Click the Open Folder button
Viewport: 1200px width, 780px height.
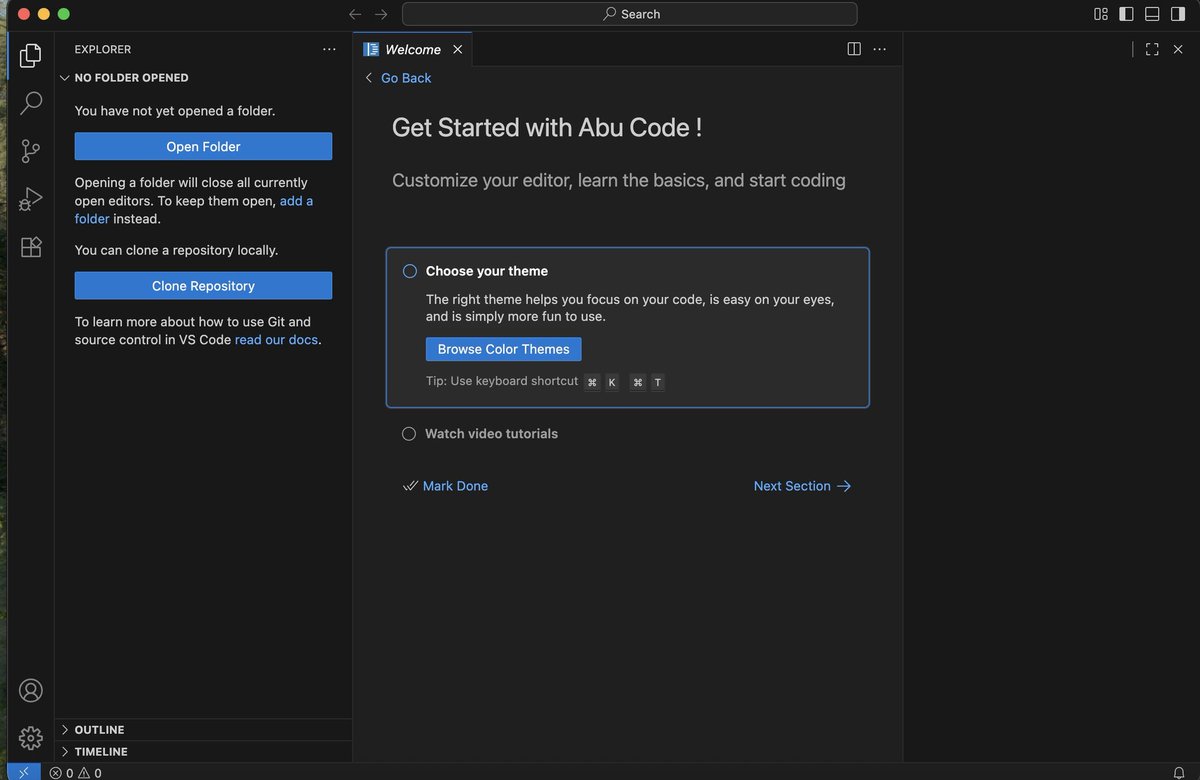(203, 146)
